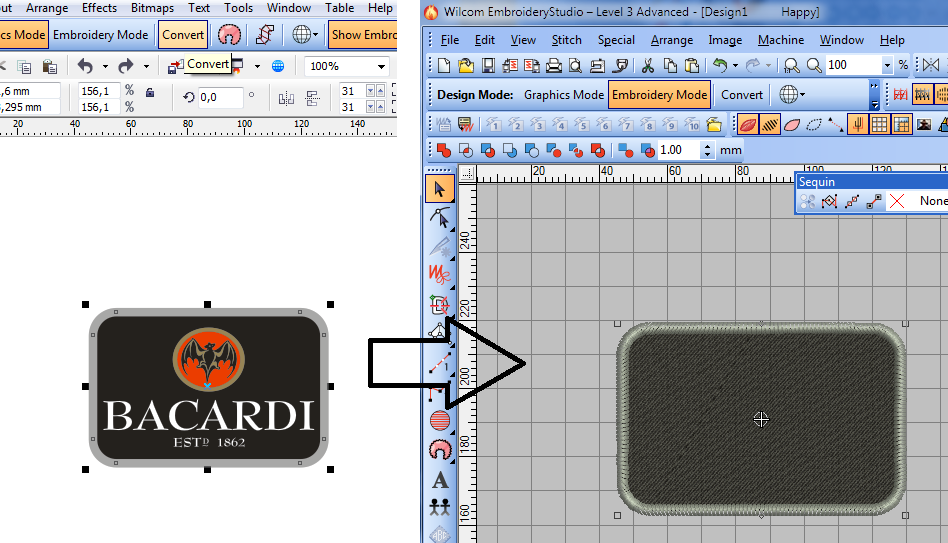
Task: Activate the Zoom magnifier tool
Action: [813, 65]
